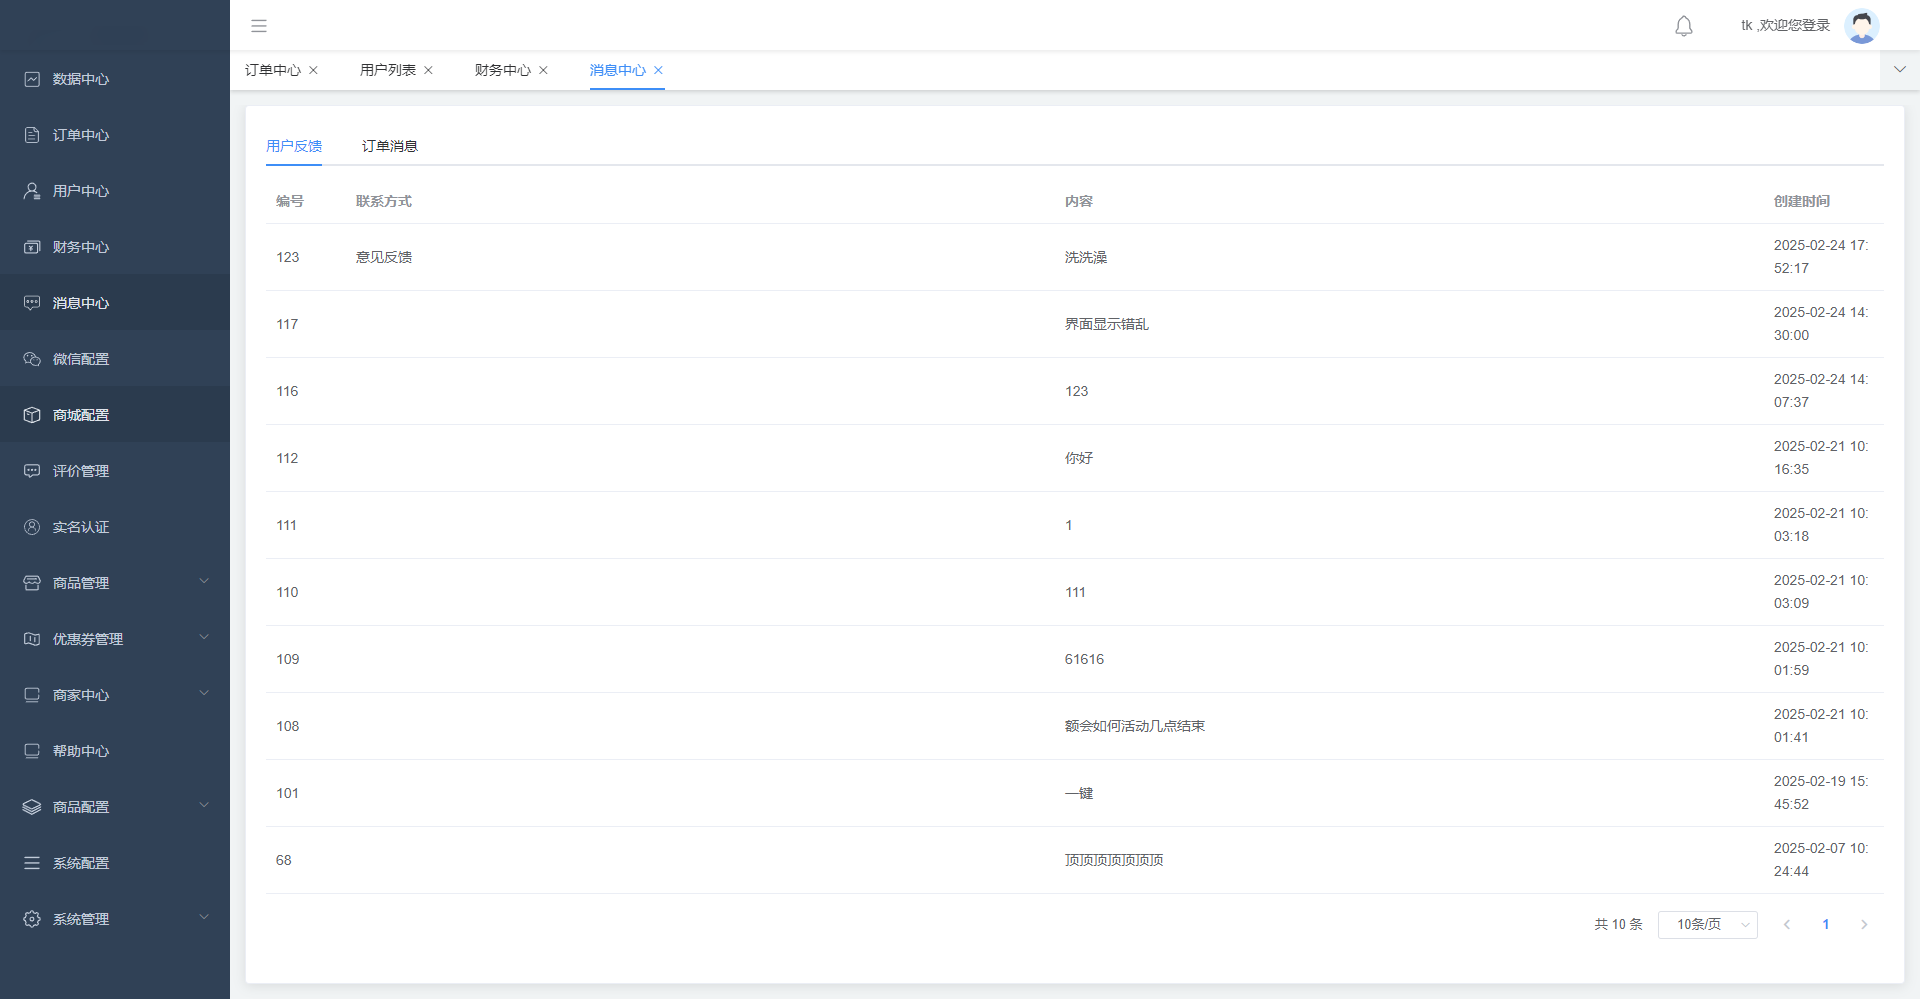
Task: Click the 订单中心 document icon in sidebar
Action: (32, 135)
